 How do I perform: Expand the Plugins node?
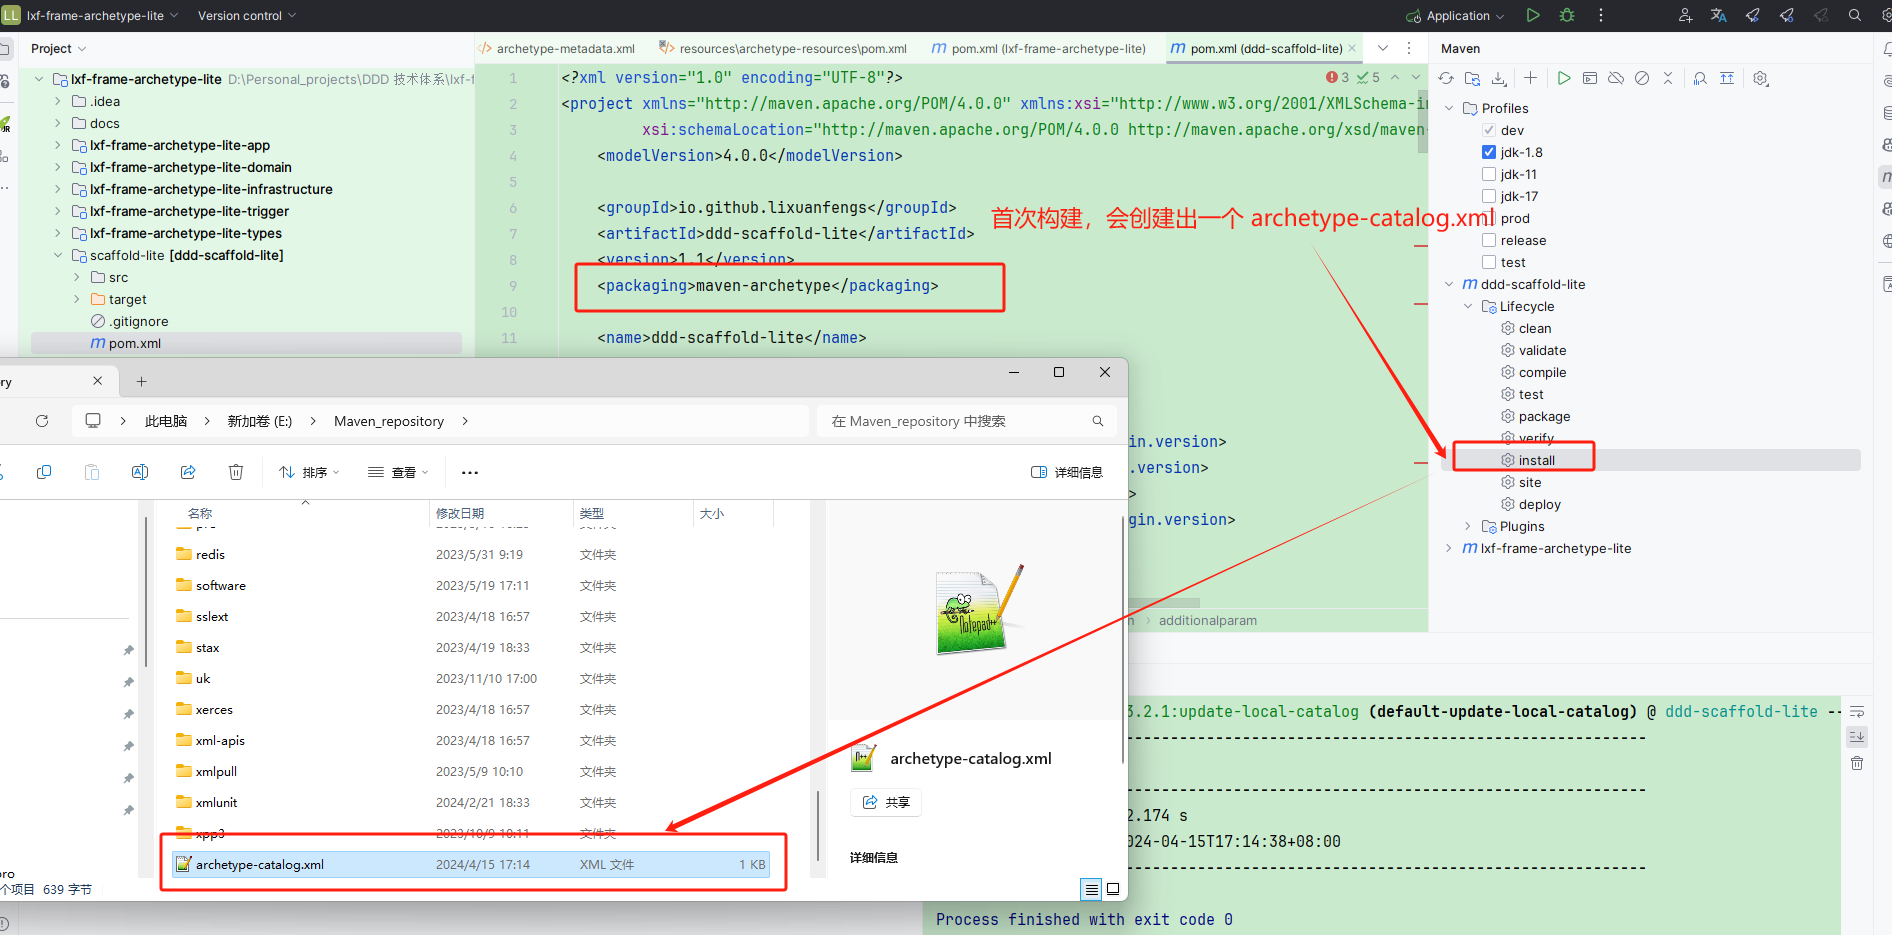pyautogui.click(x=1468, y=526)
